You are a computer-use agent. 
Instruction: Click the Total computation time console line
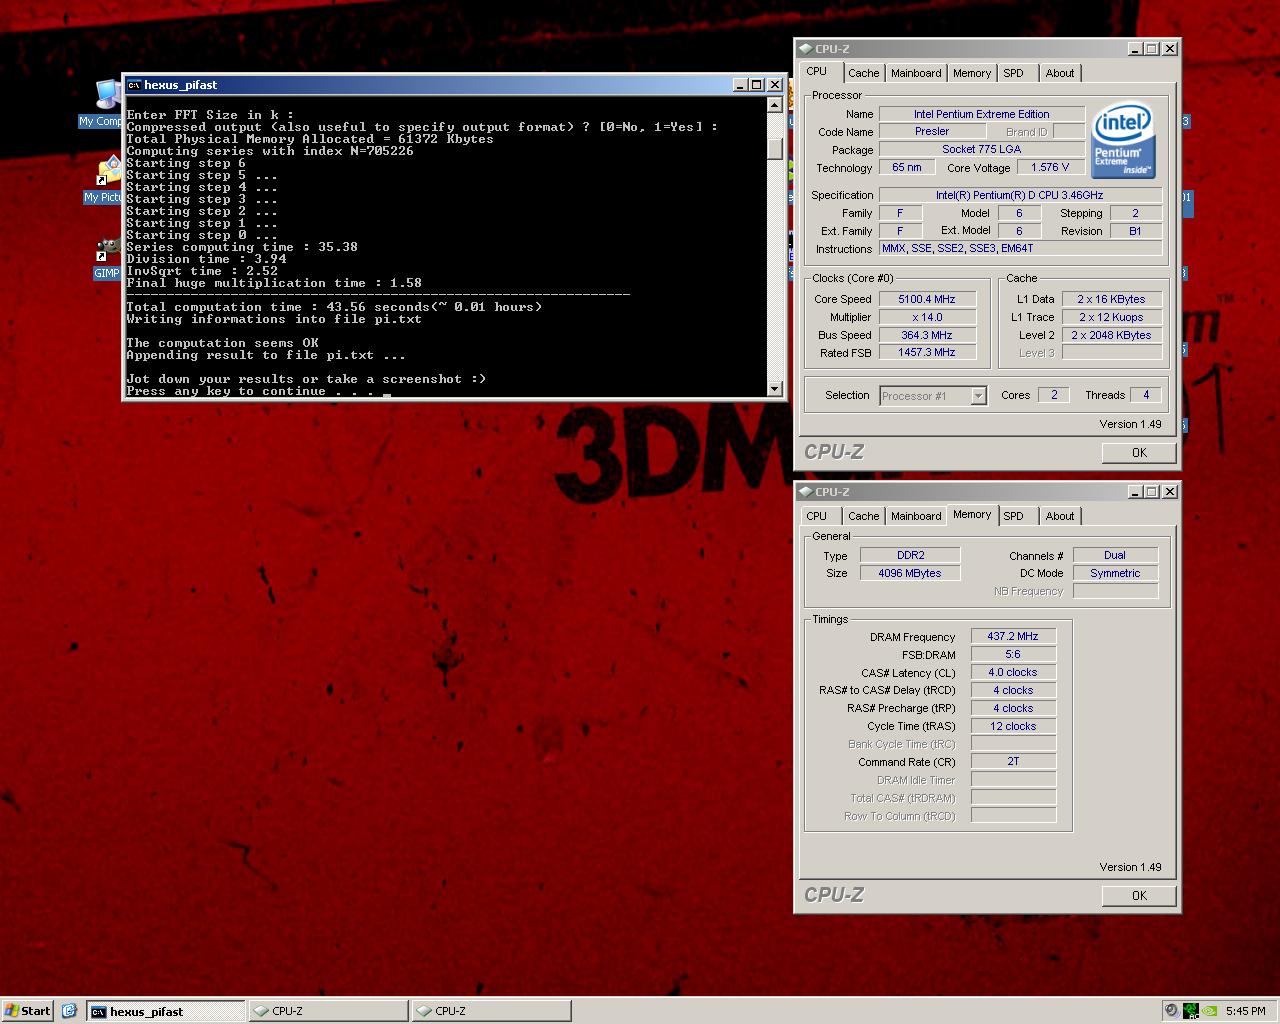click(334, 307)
